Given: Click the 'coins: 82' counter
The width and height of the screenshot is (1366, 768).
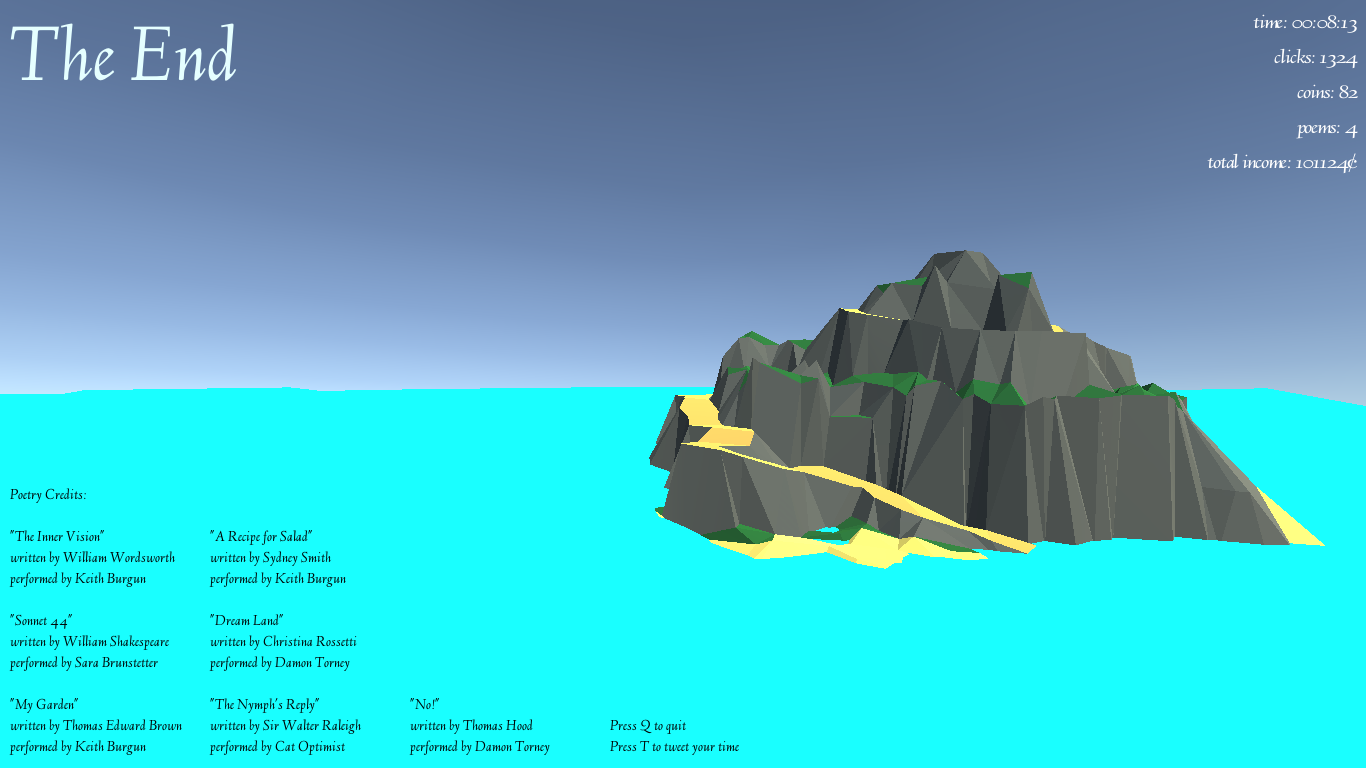Looking at the screenshot, I should tap(1327, 93).
